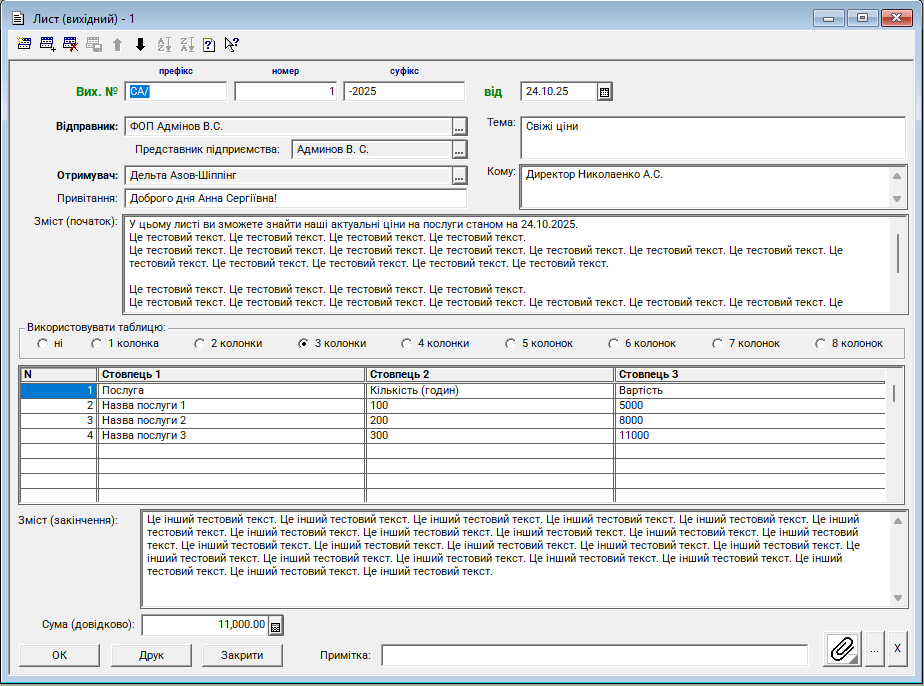Choose the "8 колонок" radio button
Image resolution: width=924 pixels, height=686 pixels.
(x=822, y=343)
